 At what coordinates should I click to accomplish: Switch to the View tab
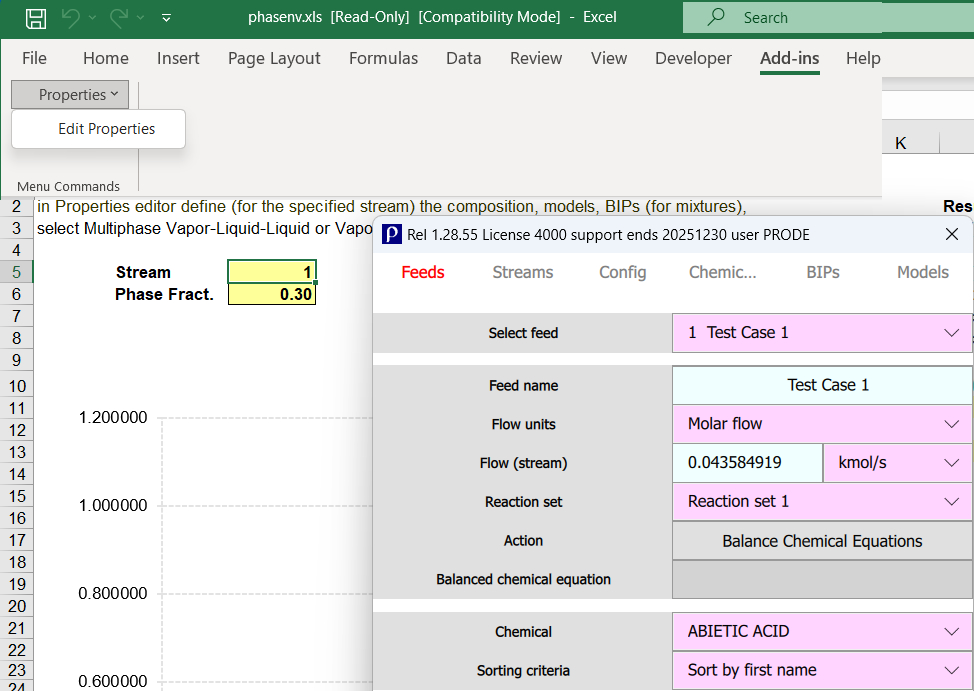click(609, 58)
